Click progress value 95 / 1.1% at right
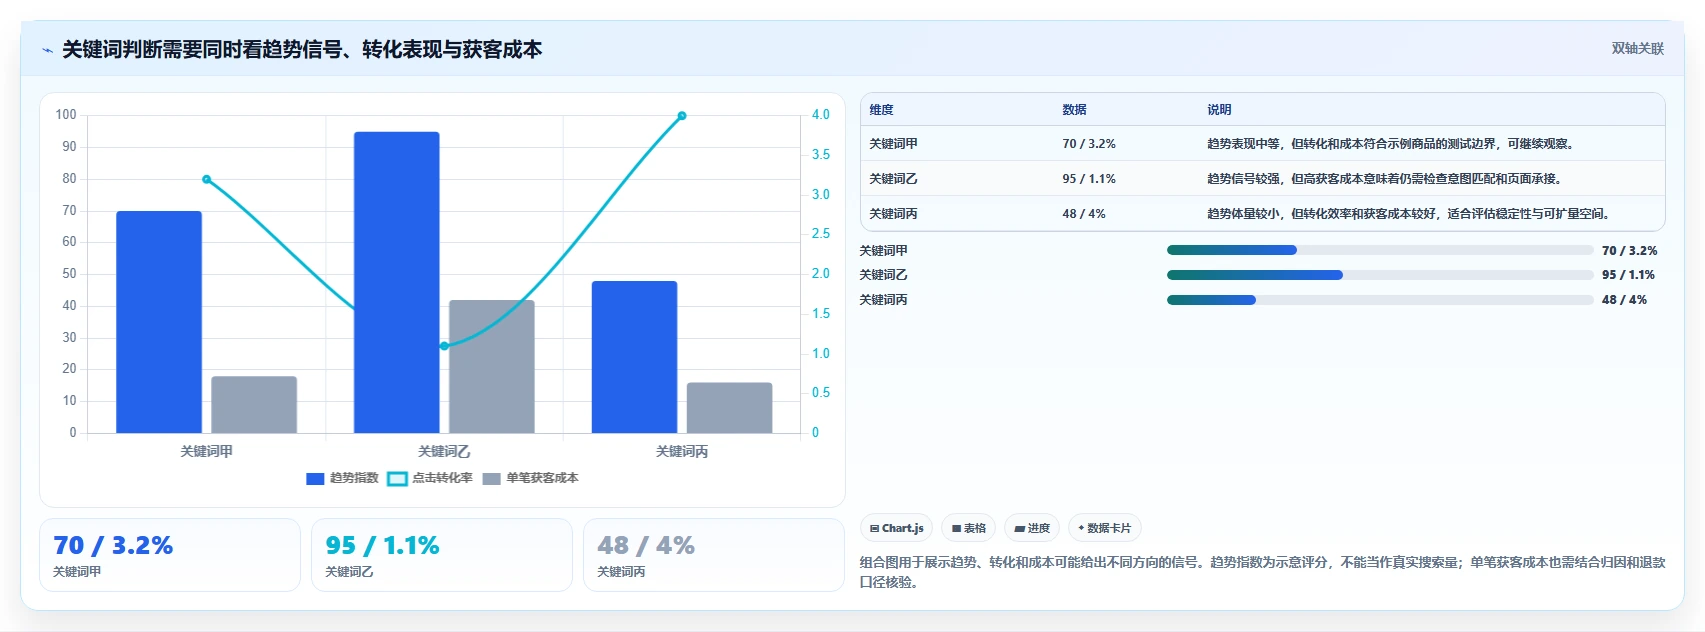Screen dimensions: 1705x632 [1628, 275]
